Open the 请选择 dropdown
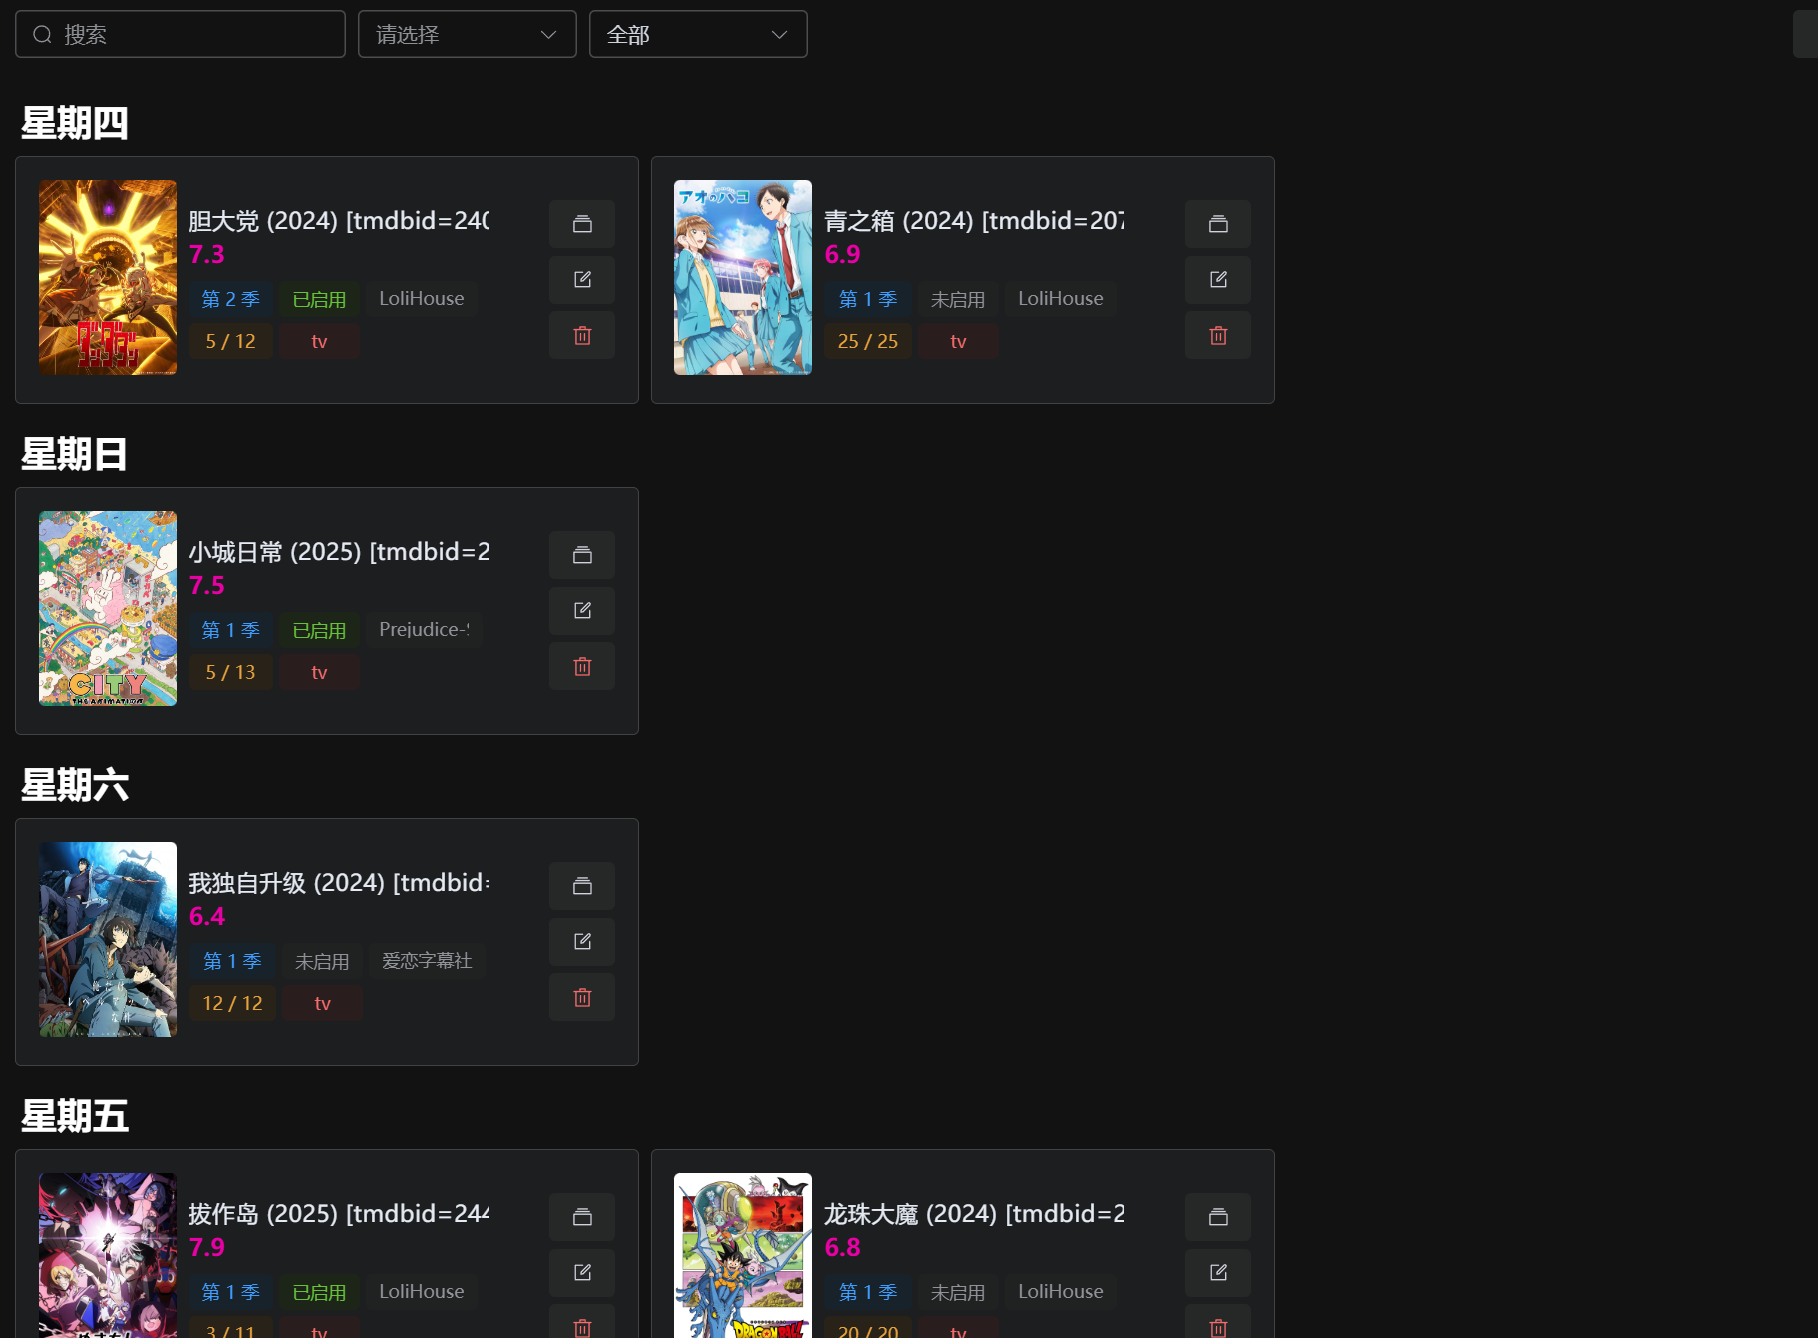This screenshot has height=1338, width=1818. click(x=467, y=35)
